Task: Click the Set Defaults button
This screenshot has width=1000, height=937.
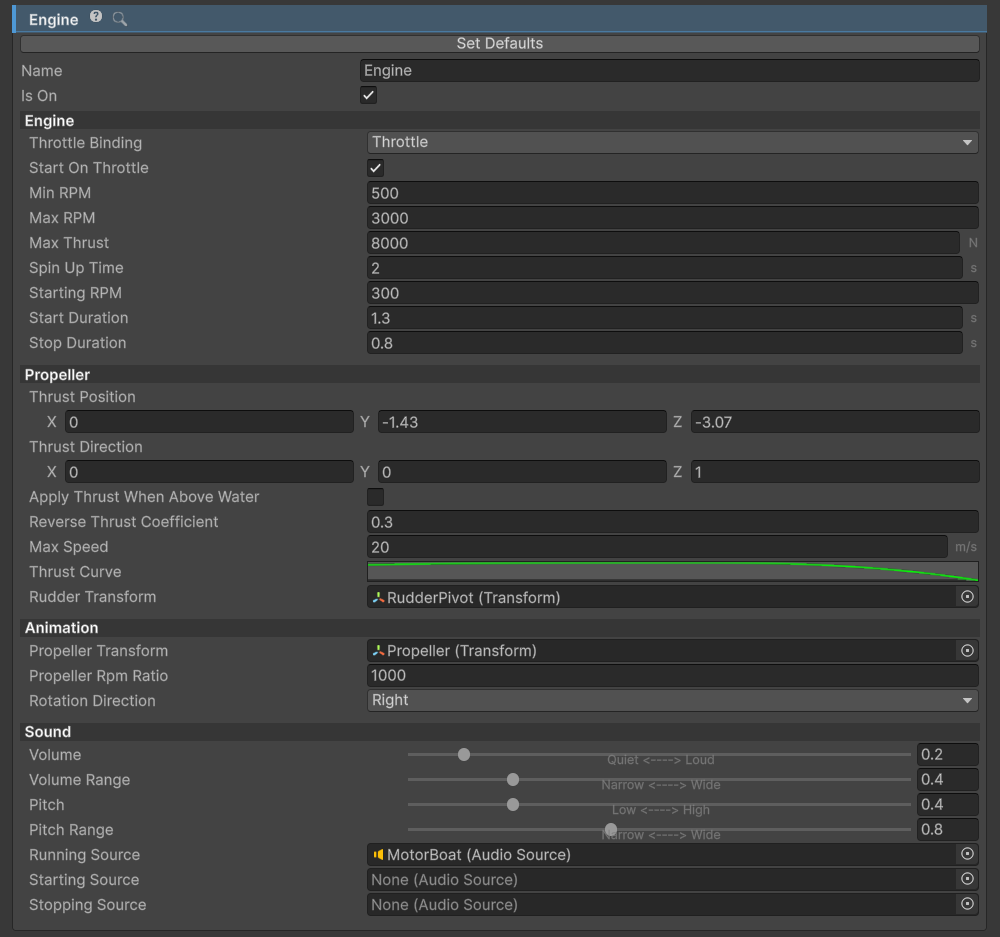Action: coord(500,43)
